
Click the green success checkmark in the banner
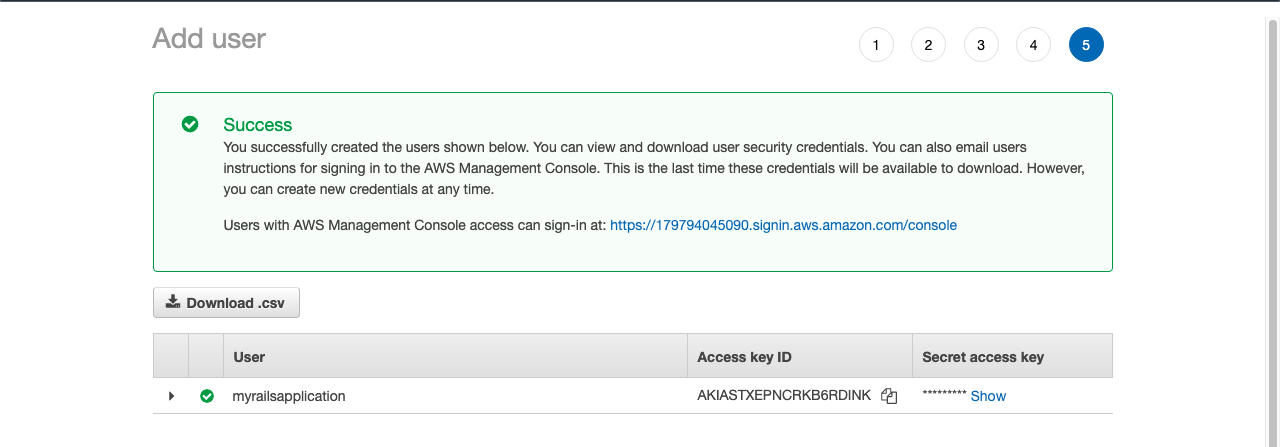190,125
